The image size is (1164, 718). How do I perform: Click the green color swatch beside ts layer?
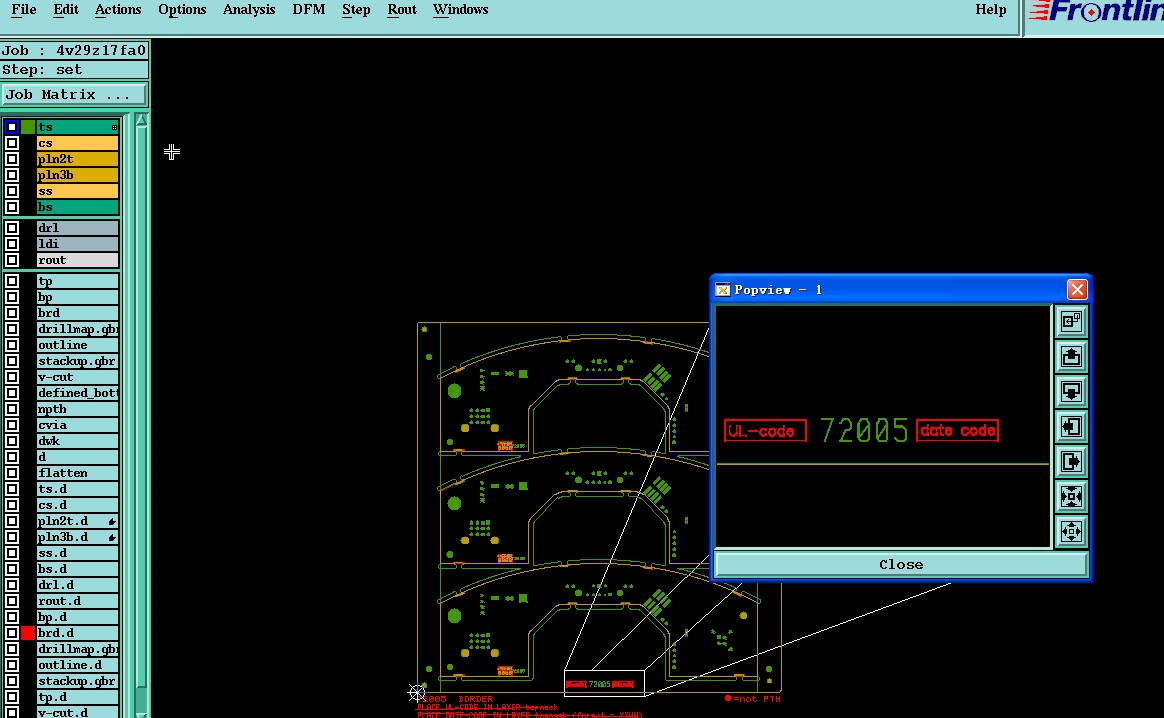27,127
